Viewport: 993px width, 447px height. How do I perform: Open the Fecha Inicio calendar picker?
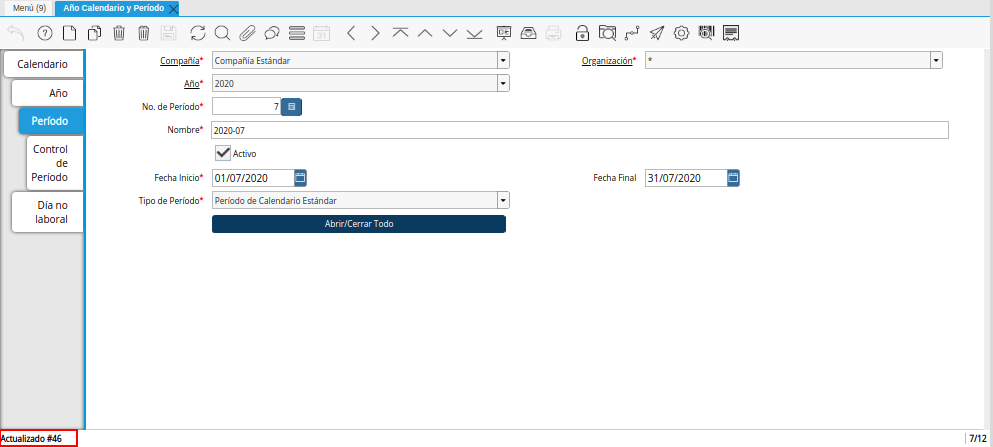tap(300, 178)
